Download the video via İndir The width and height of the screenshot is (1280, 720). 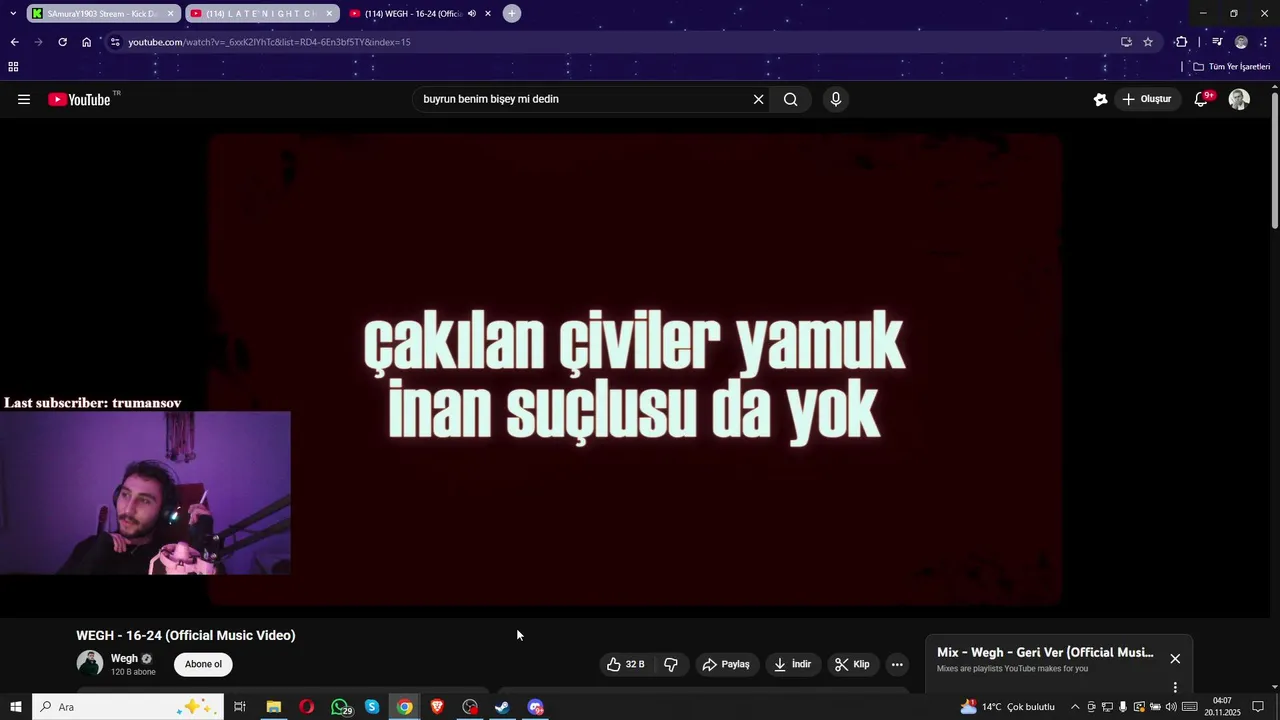click(x=792, y=664)
